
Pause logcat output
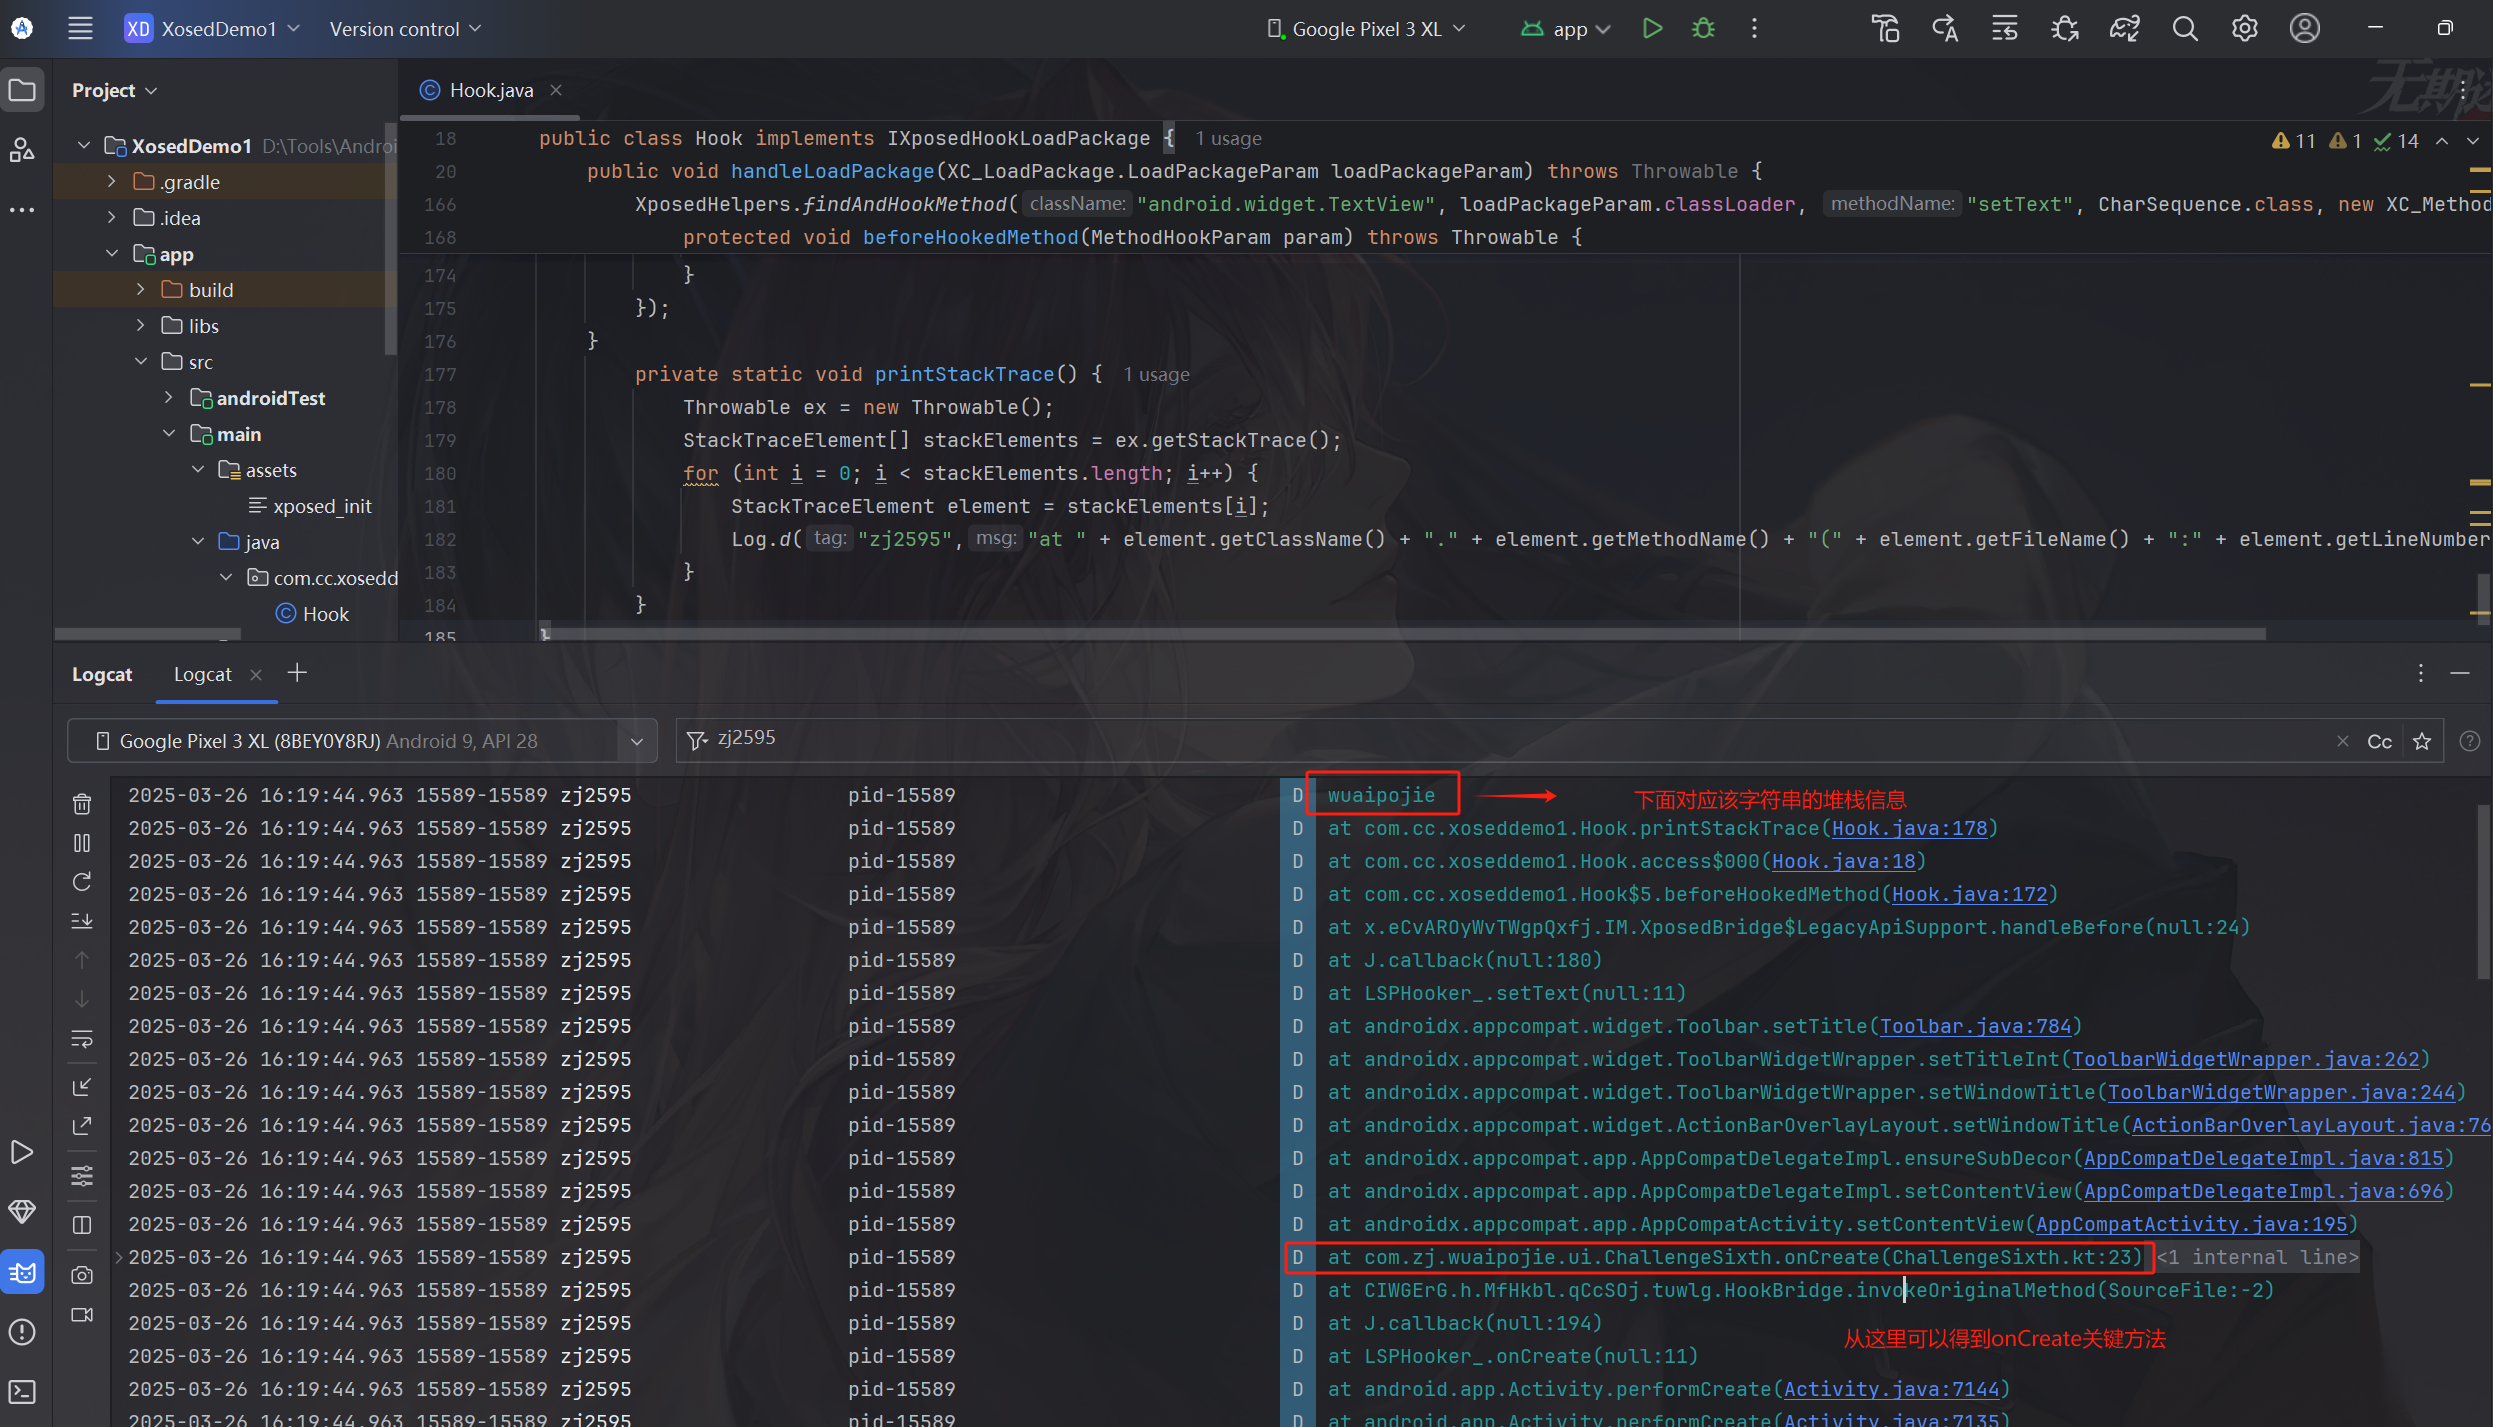point(82,843)
